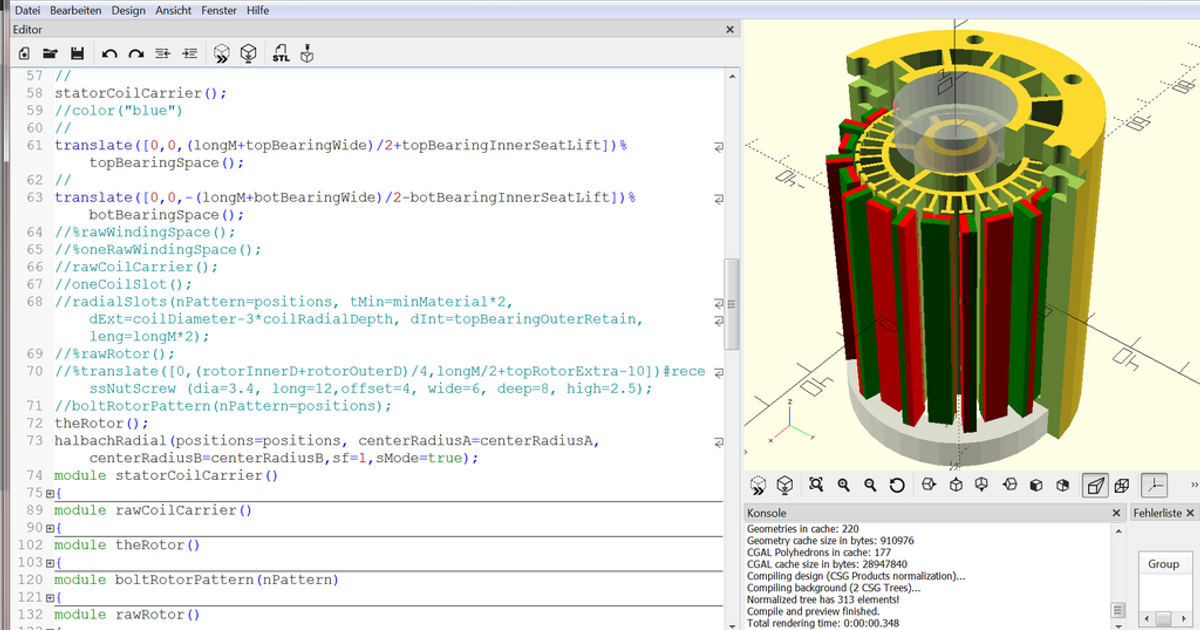
Task: Close the Fehlerliste panel
Action: point(1190,513)
